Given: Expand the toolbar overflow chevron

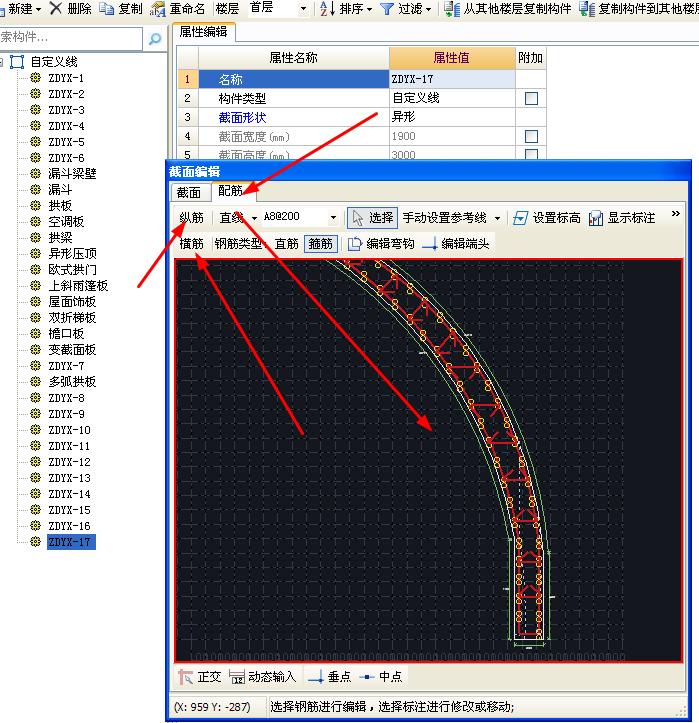Looking at the screenshot, I should pyautogui.click(x=675, y=213).
